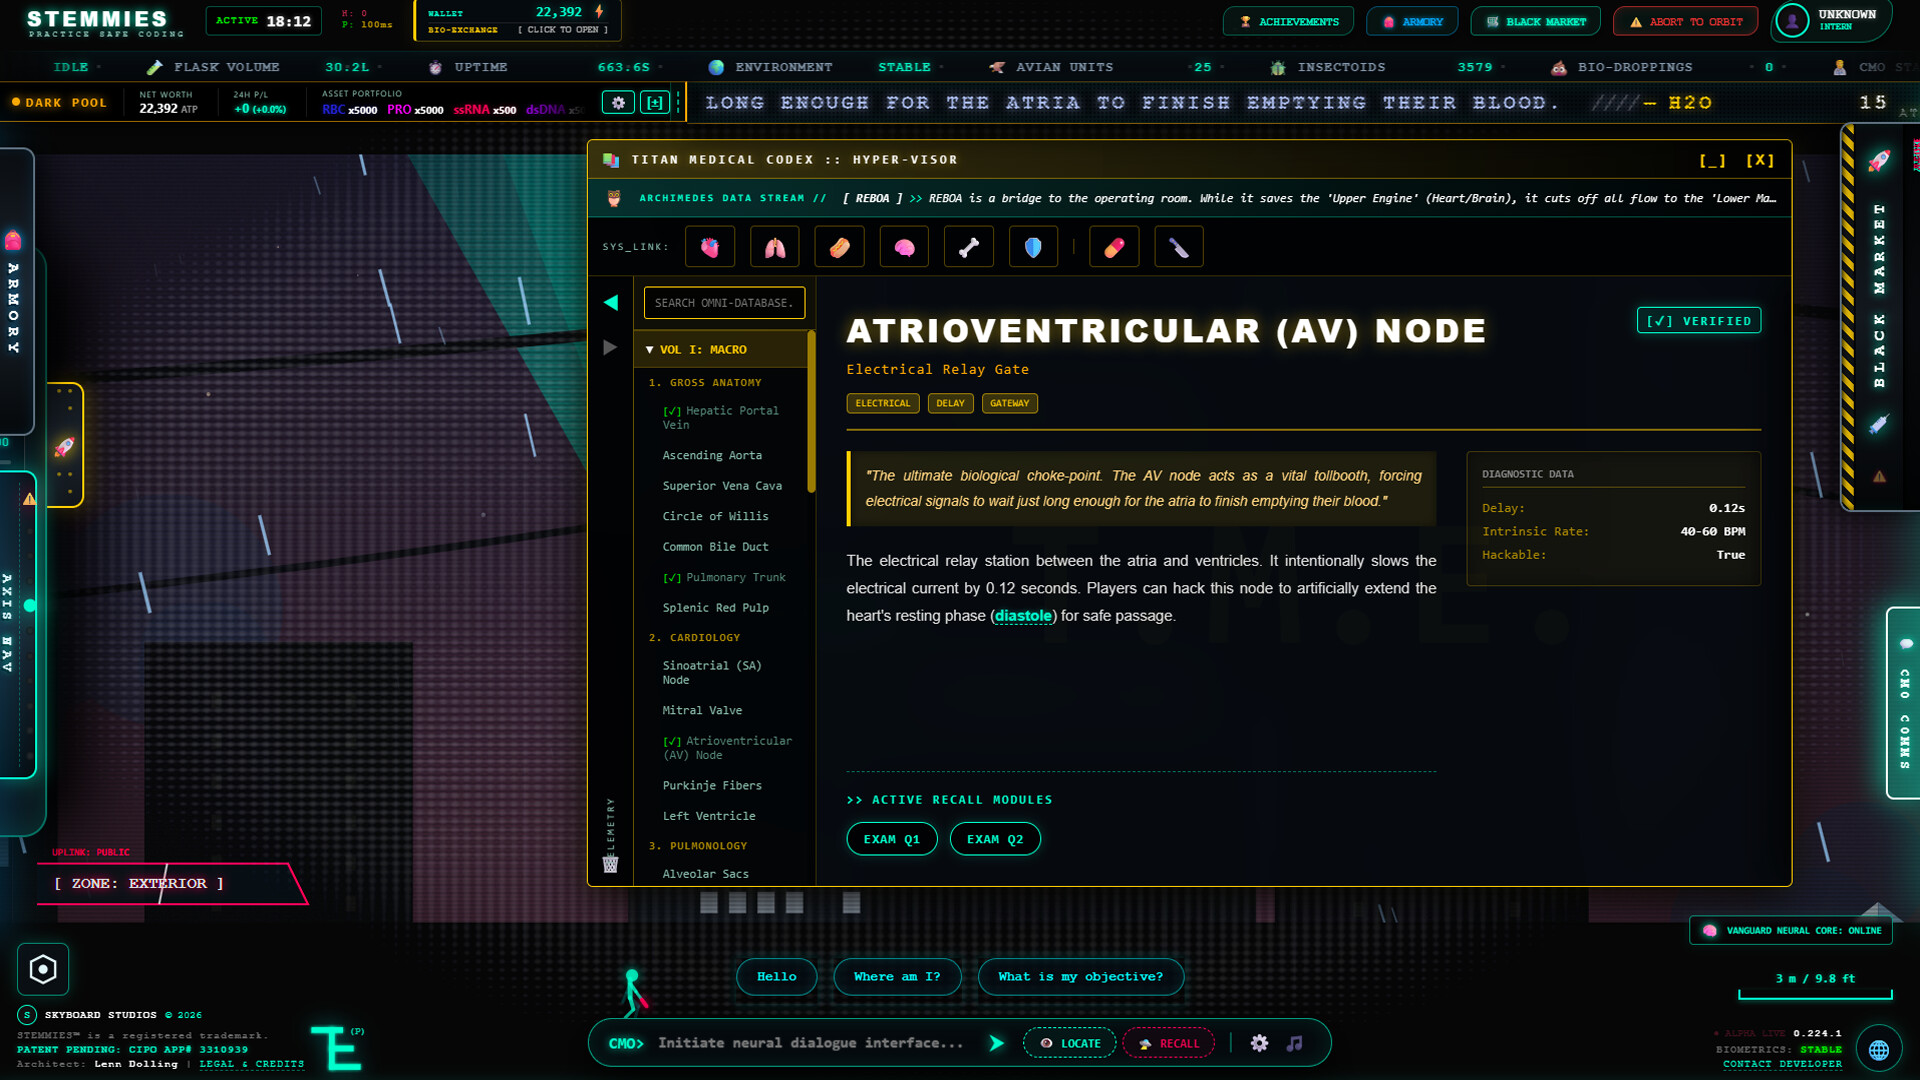Click the codex back arrow

click(x=610, y=302)
